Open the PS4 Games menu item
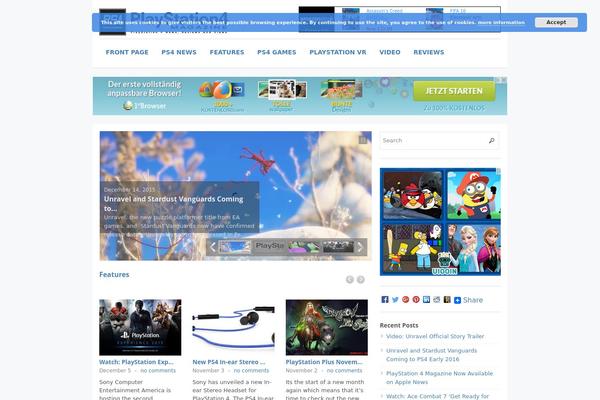The image size is (600, 400). point(277,52)
